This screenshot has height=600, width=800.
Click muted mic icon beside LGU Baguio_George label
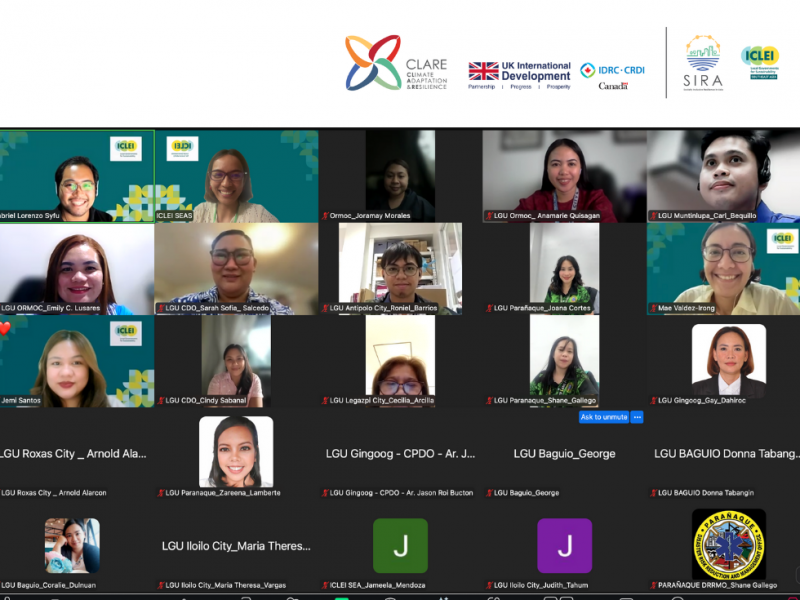490,493
